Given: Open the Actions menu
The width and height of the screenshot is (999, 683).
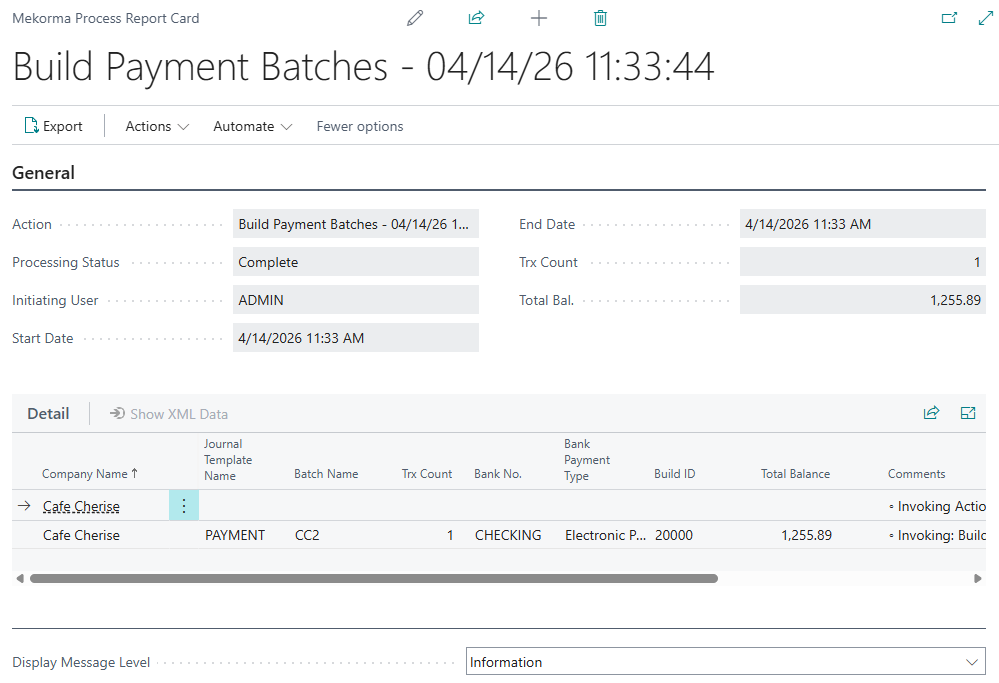Looking at the screenshot, I should pyautogui.click(x=157, y=126).
